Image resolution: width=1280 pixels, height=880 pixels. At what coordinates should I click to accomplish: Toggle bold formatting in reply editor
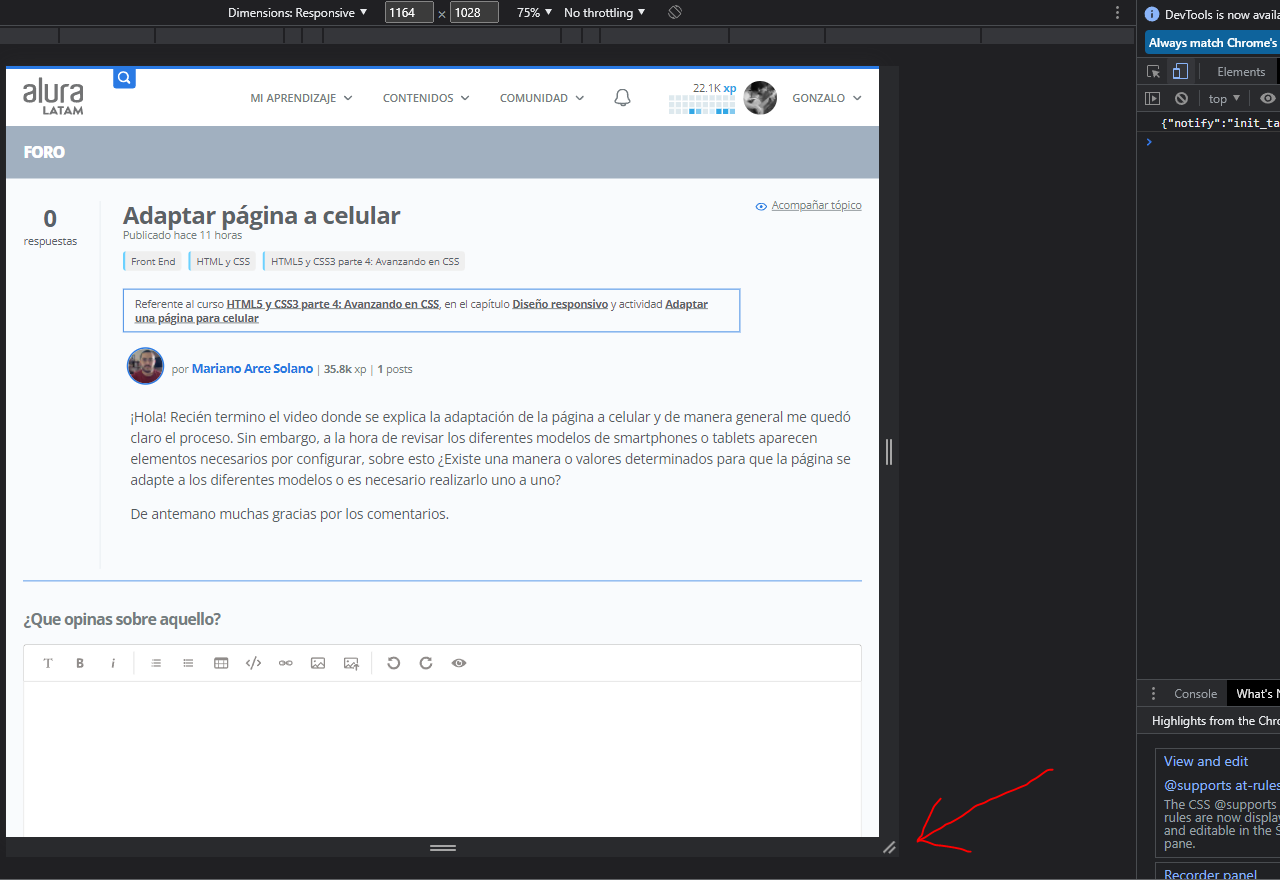[80, 663]
